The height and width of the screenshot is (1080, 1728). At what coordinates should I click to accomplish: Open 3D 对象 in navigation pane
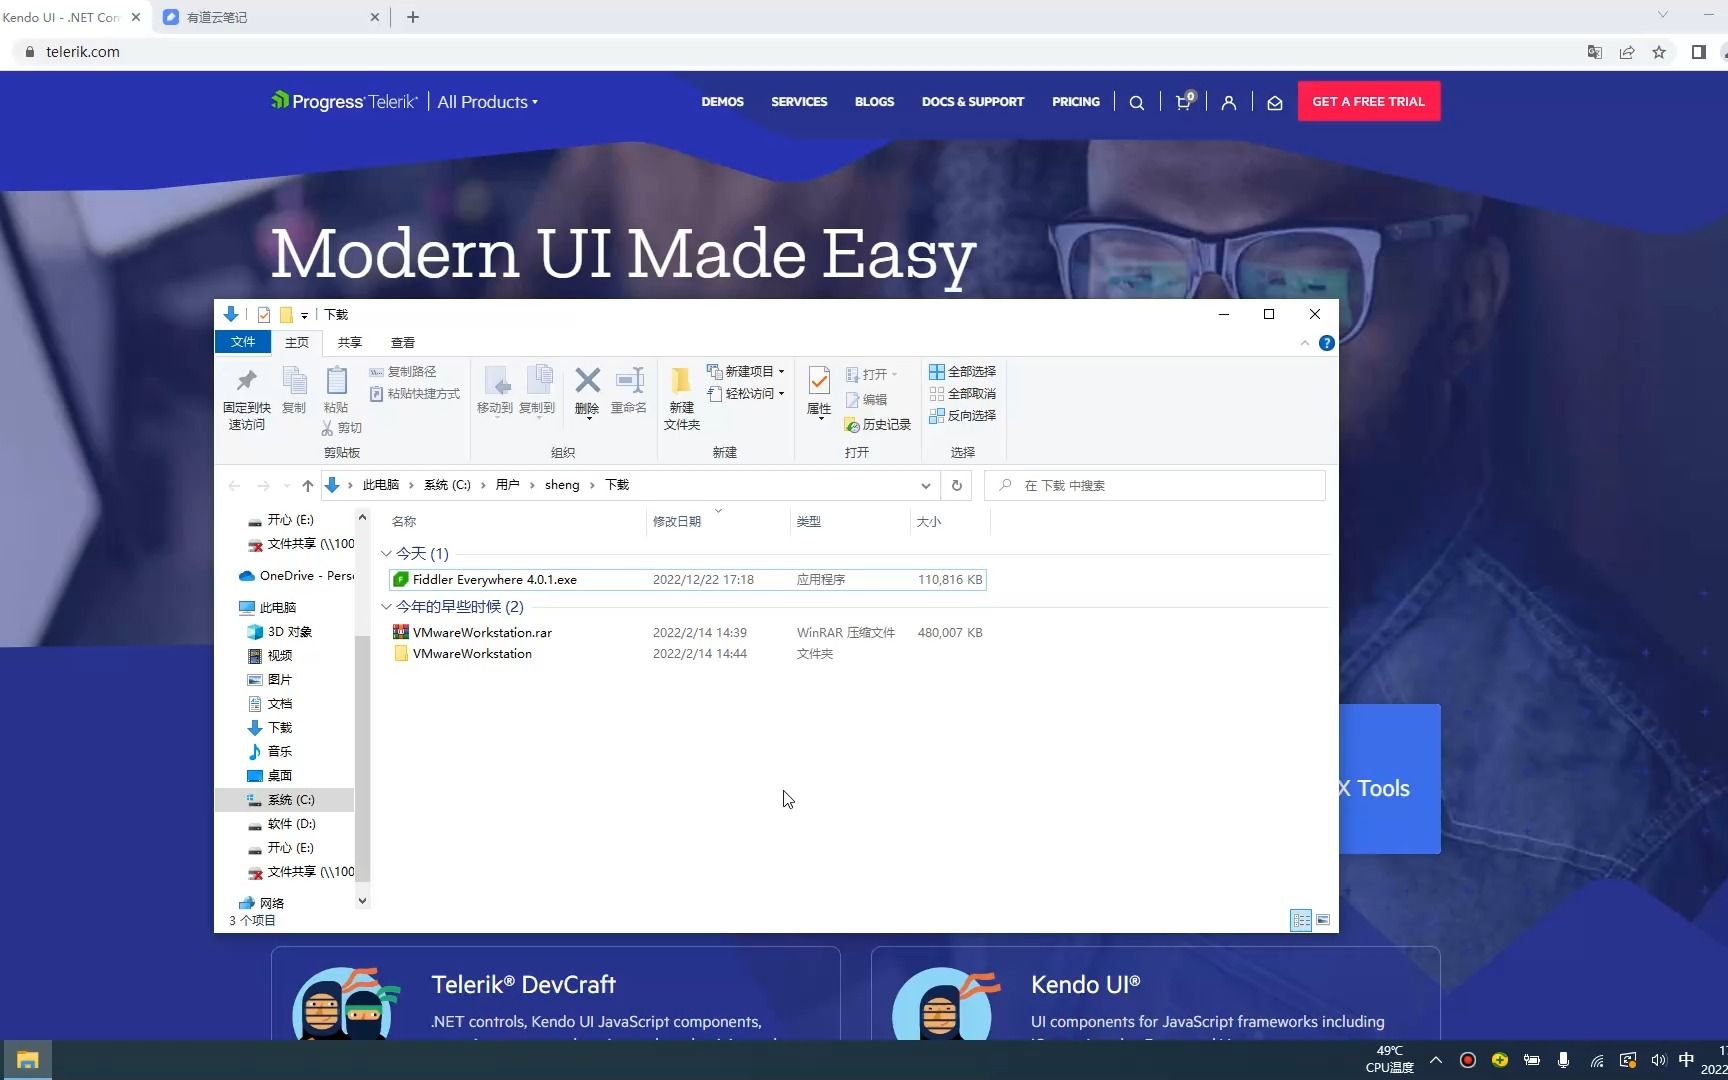[x=280, y=632]
